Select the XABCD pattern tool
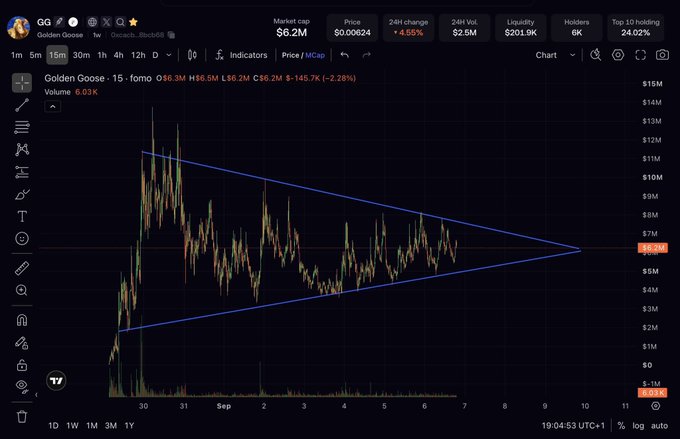Viewport: 680px width, 439px height. [x=22, y=150]
